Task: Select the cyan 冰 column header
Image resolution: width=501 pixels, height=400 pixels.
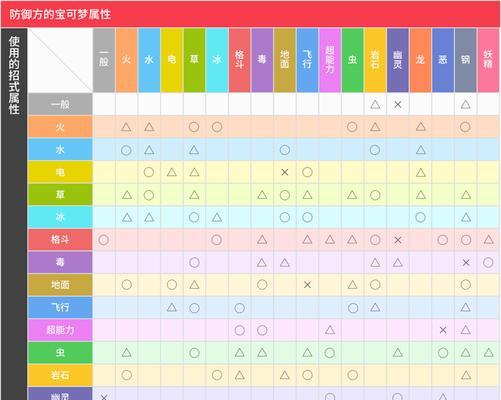Action: click(217, 60)
